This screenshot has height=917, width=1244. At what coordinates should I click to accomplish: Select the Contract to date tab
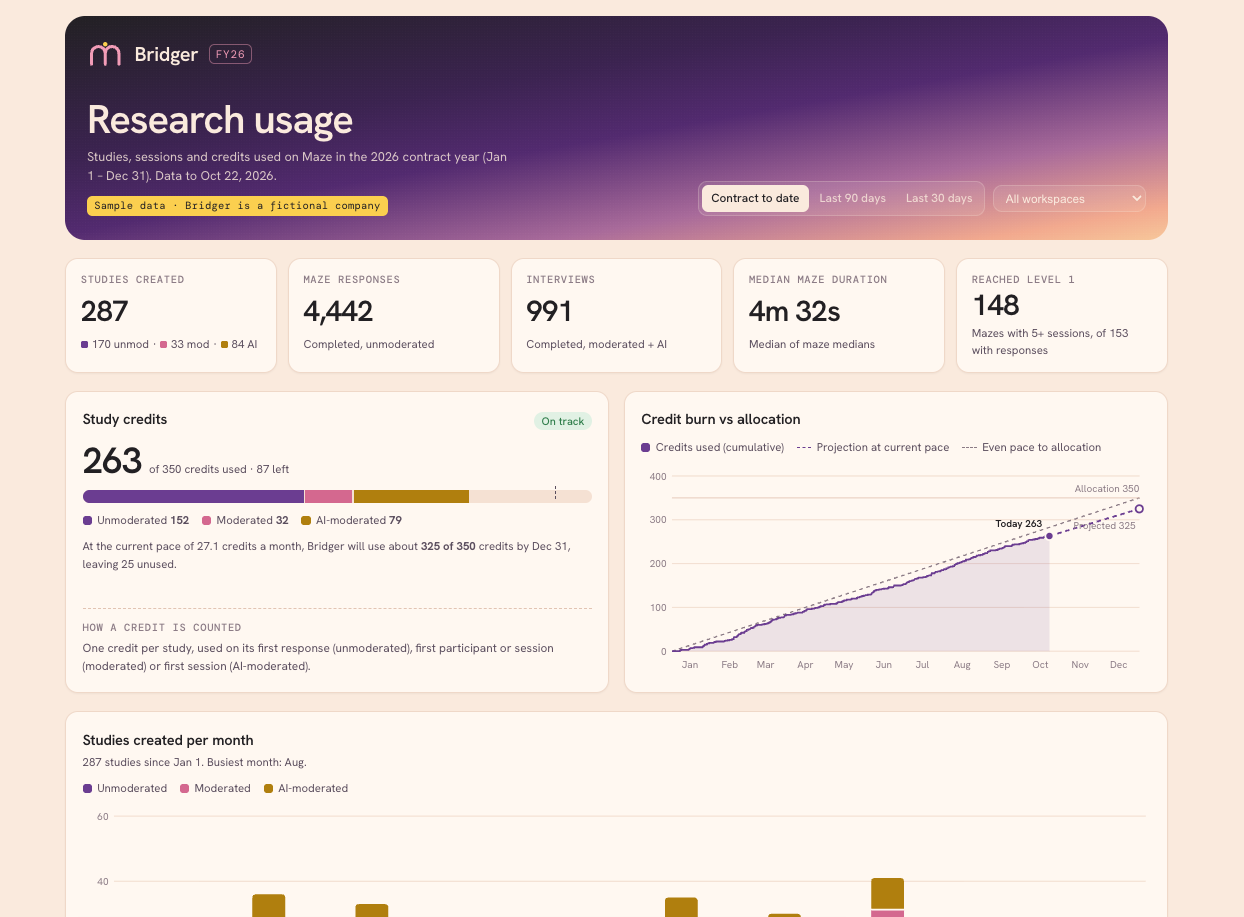755,198
